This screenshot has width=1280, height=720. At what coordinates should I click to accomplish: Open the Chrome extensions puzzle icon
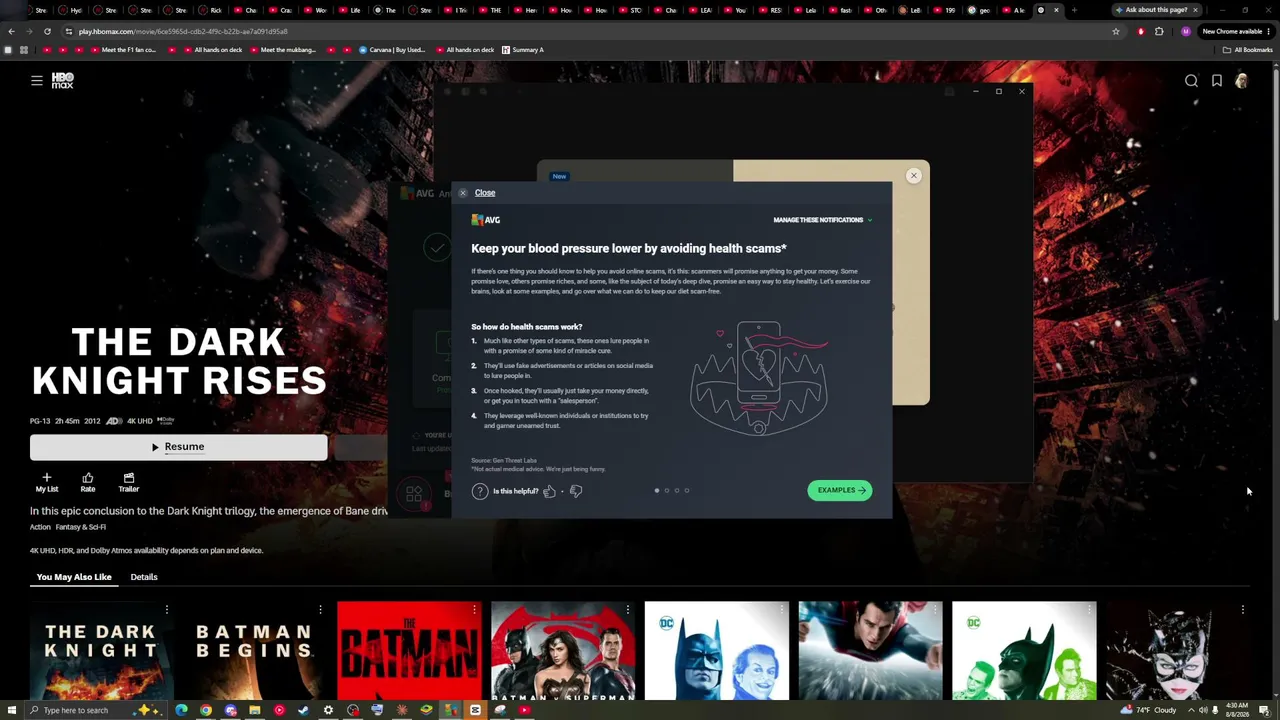[x=1159, y=31]
